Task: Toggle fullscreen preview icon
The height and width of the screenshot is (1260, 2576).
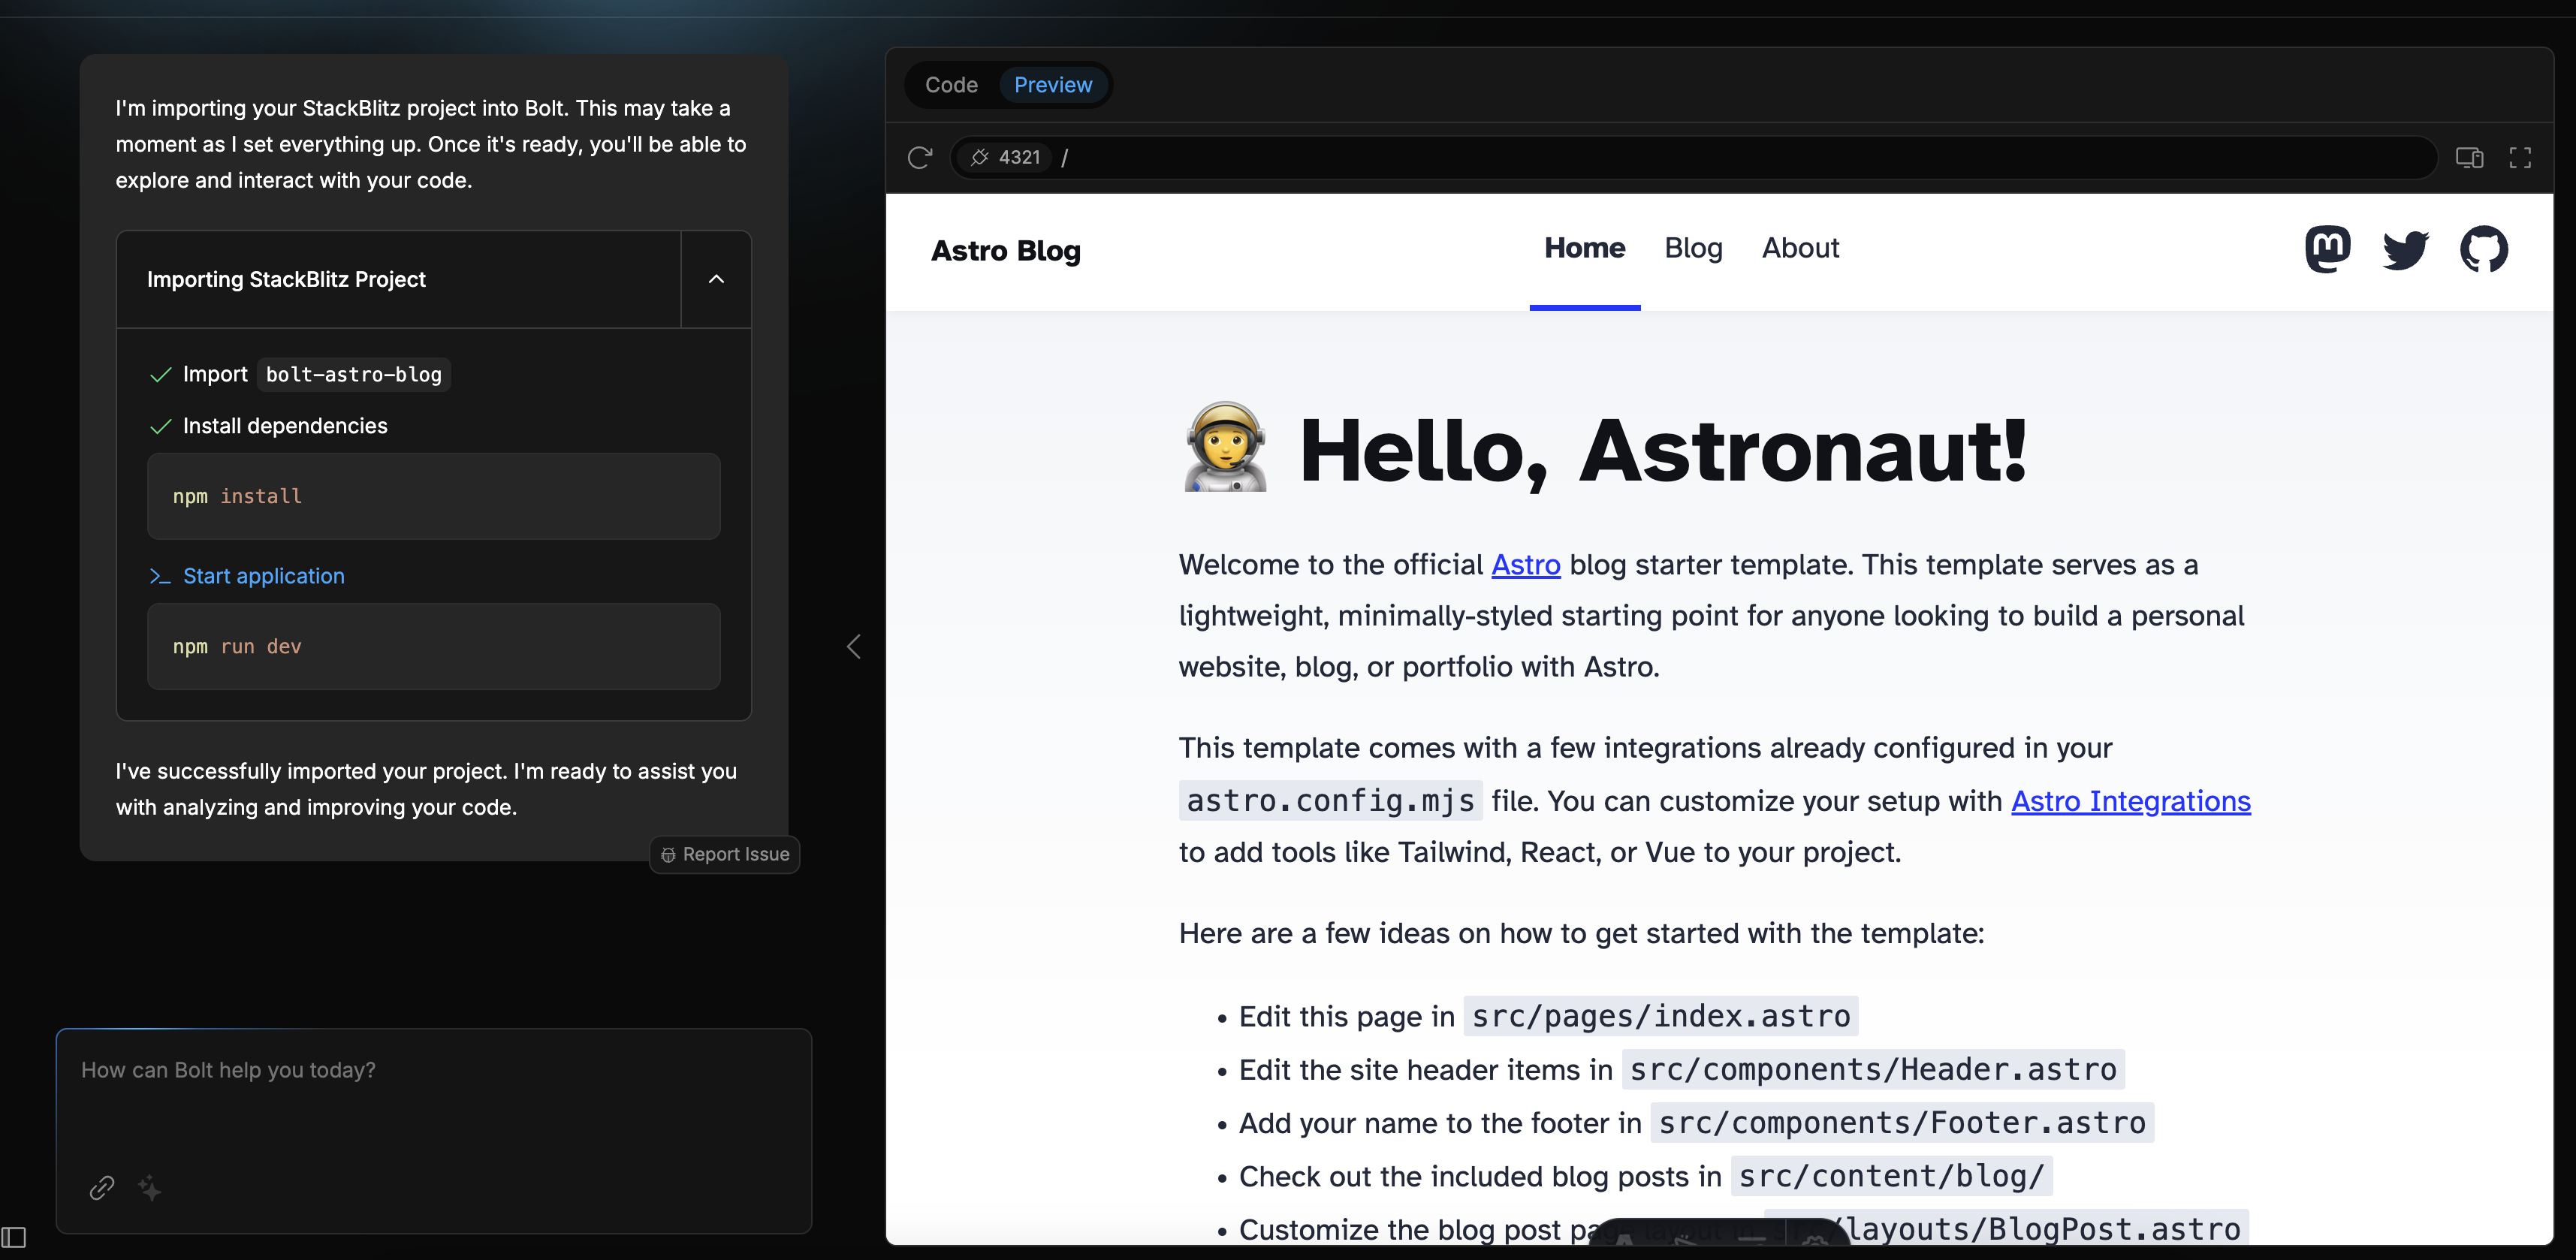Action: (2519, 157)
